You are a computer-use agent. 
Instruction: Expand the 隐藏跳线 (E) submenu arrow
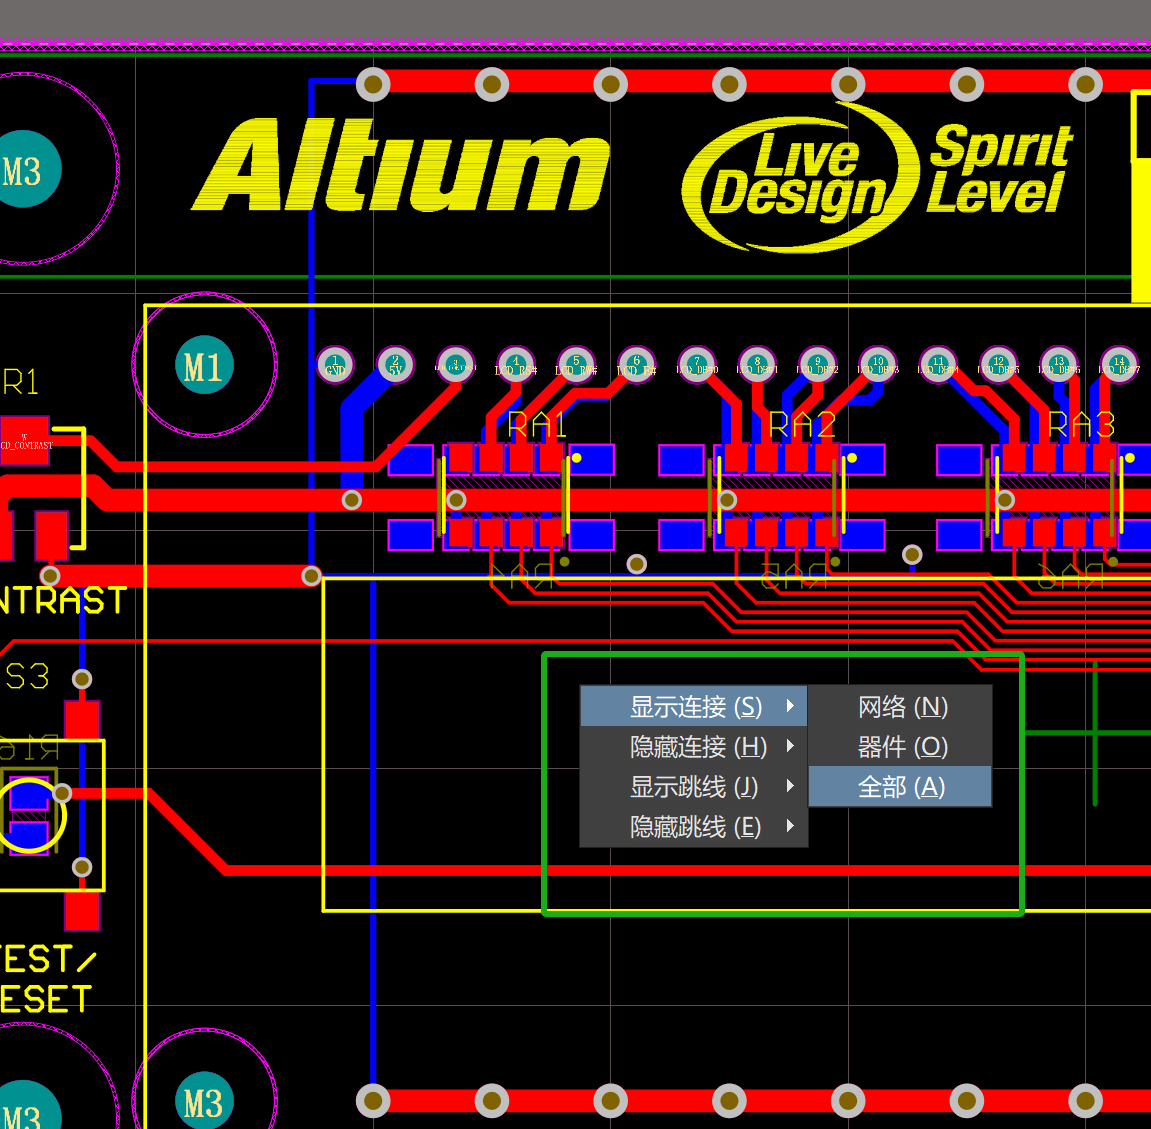[x=790, y=826]
